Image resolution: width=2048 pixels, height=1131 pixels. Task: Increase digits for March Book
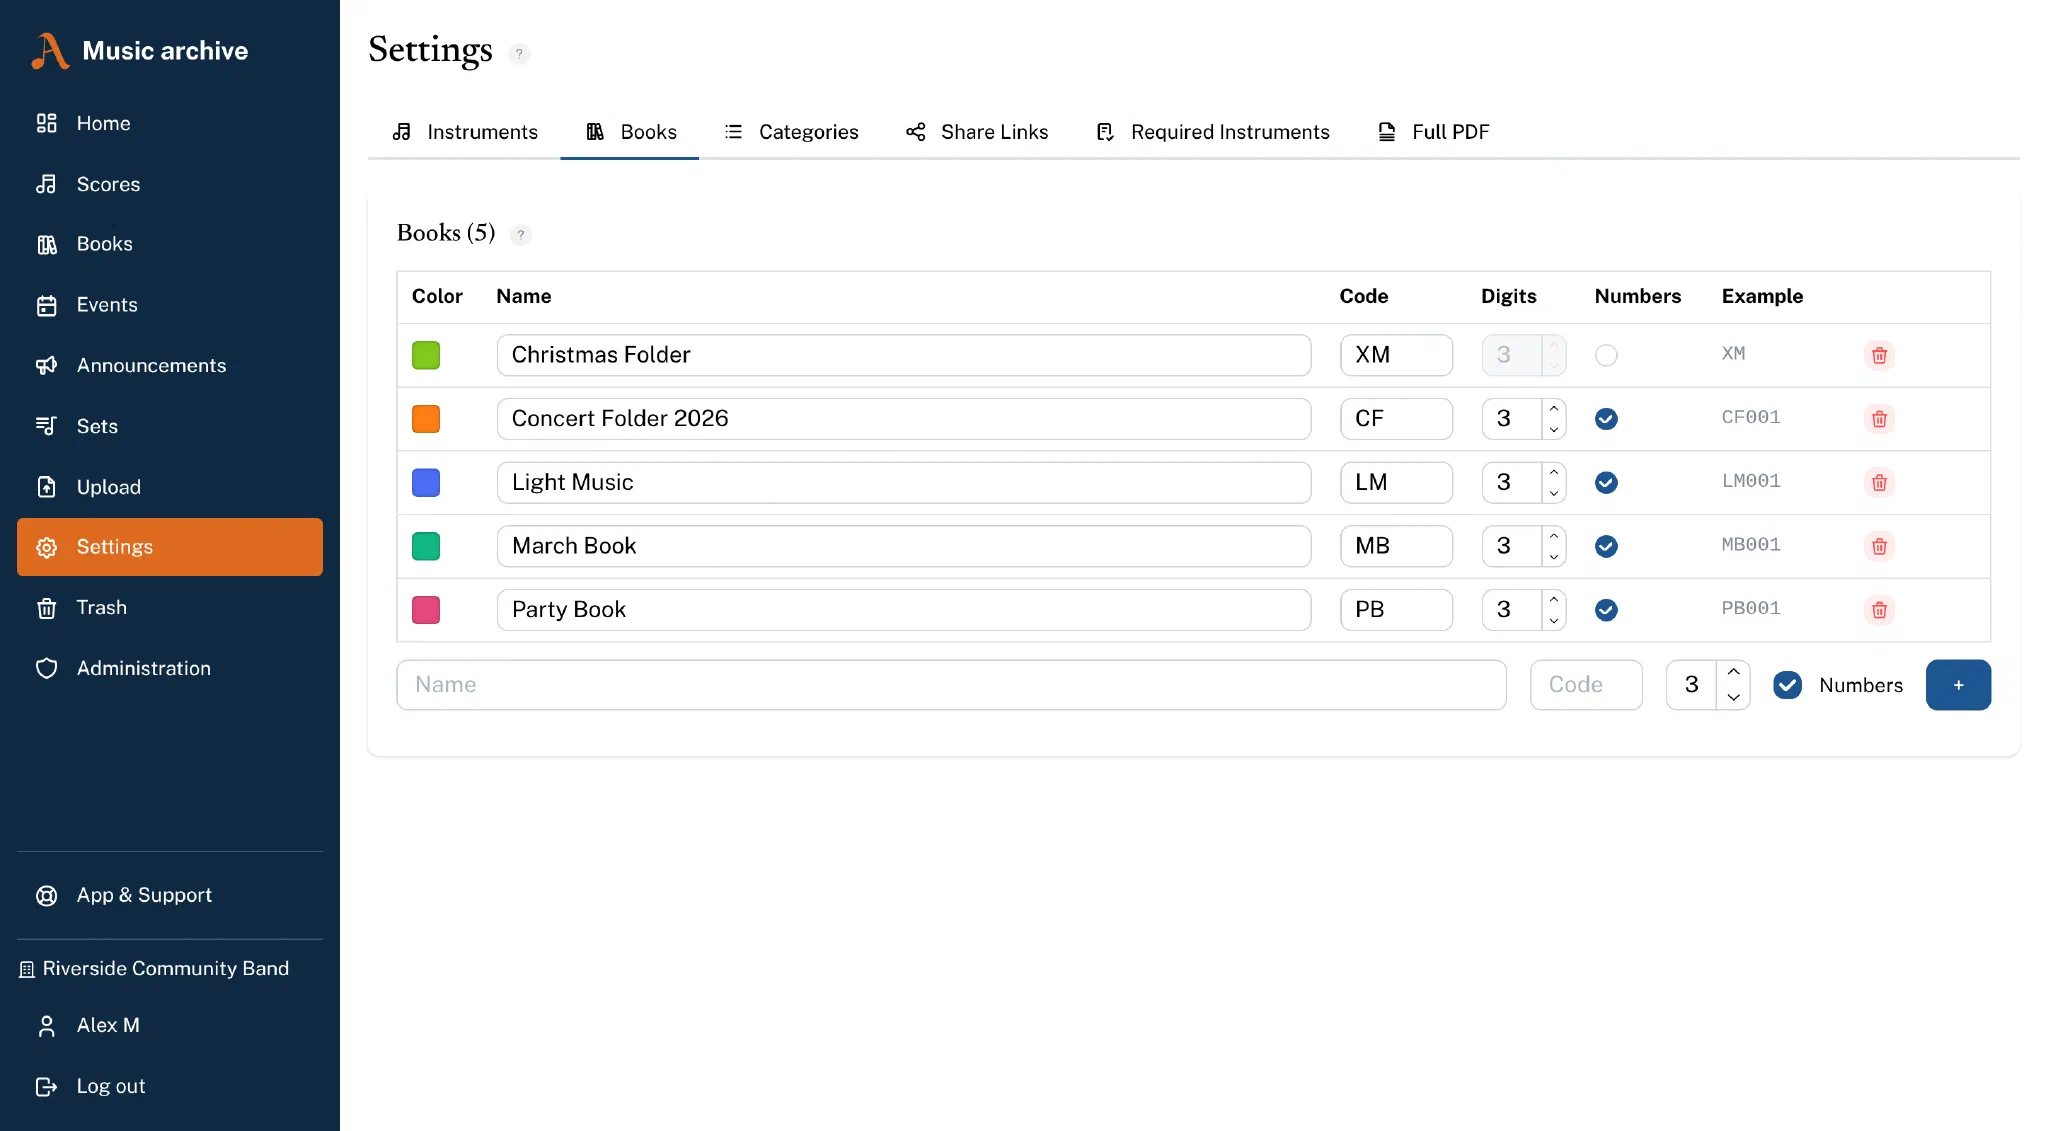pyautogui.click(x=1554, y=536)
